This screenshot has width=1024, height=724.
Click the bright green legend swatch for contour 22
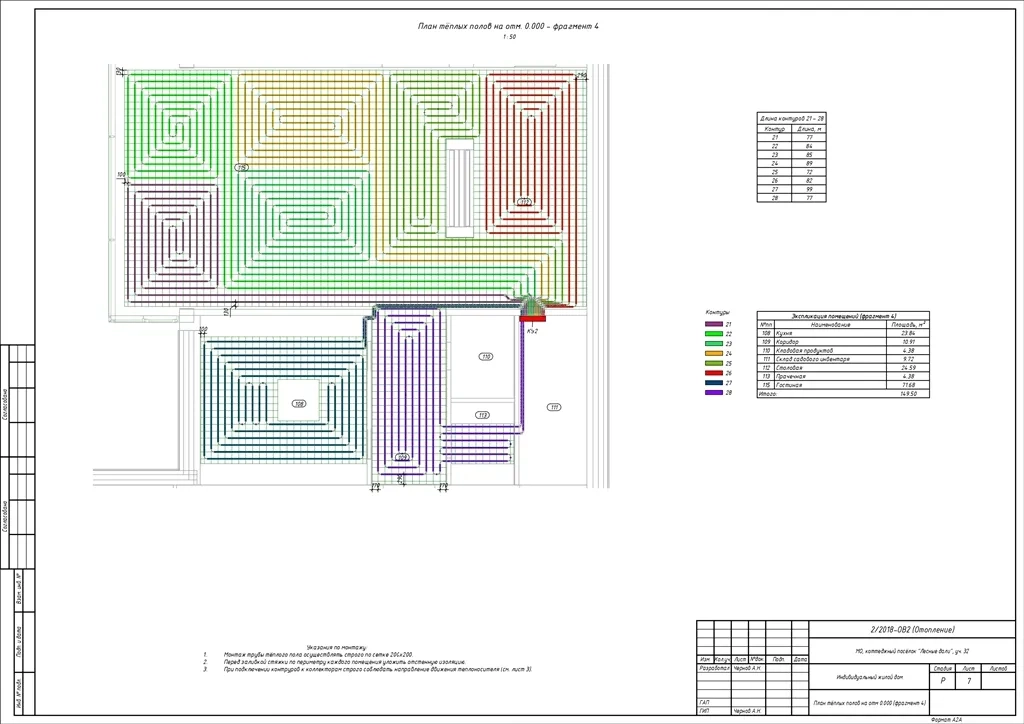click(x=713, y=334)
